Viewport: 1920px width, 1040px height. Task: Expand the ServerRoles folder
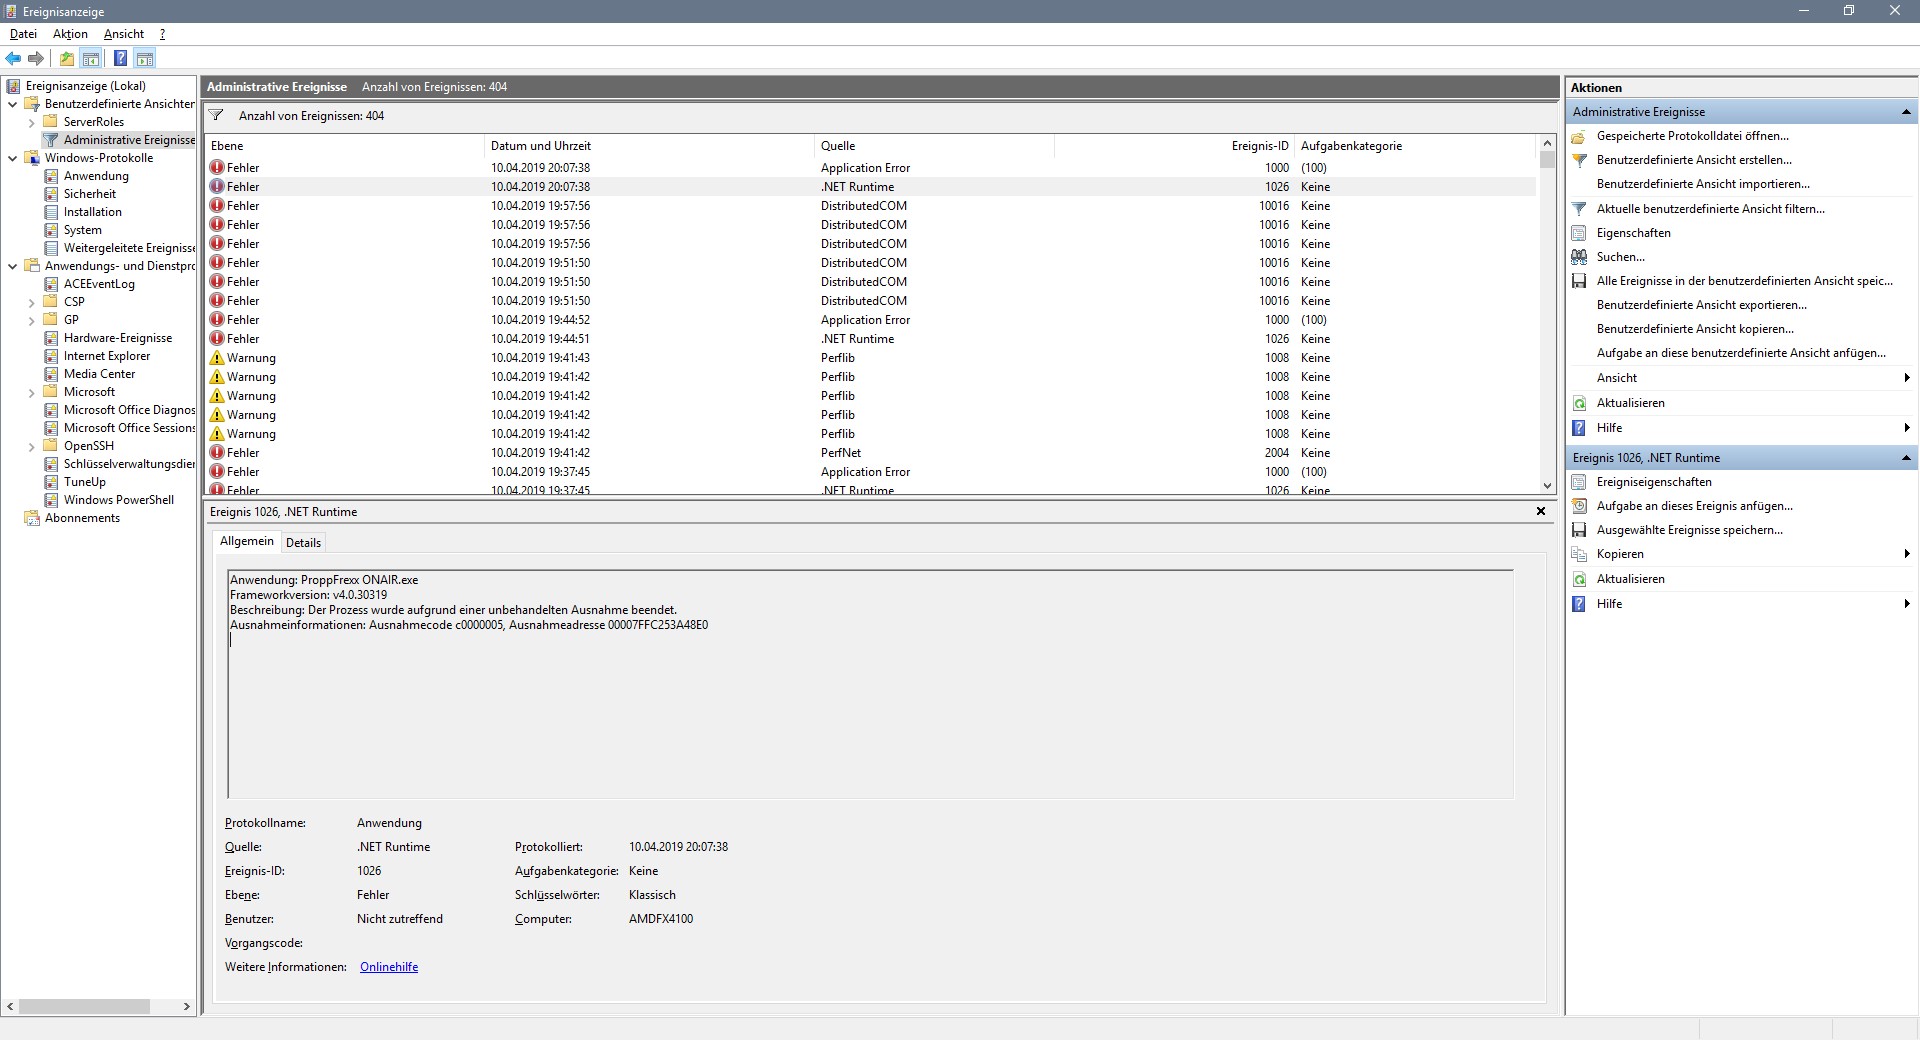coord(32,122)
